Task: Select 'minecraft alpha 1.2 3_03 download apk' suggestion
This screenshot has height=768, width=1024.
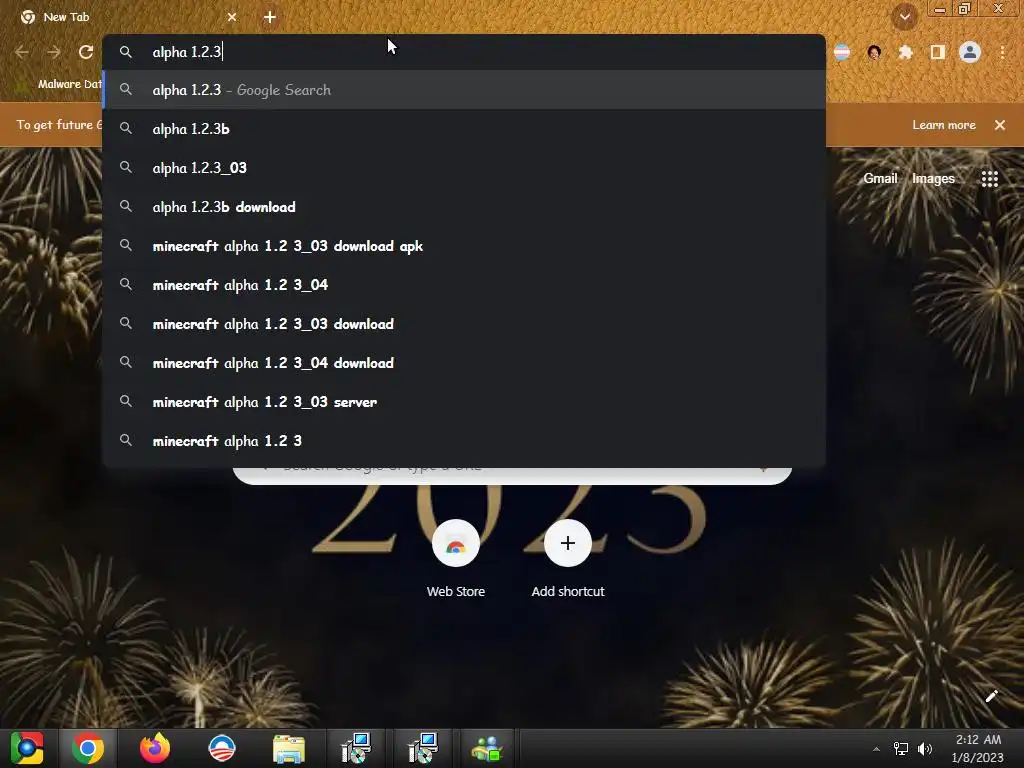Action: click(x=464, y=246)
